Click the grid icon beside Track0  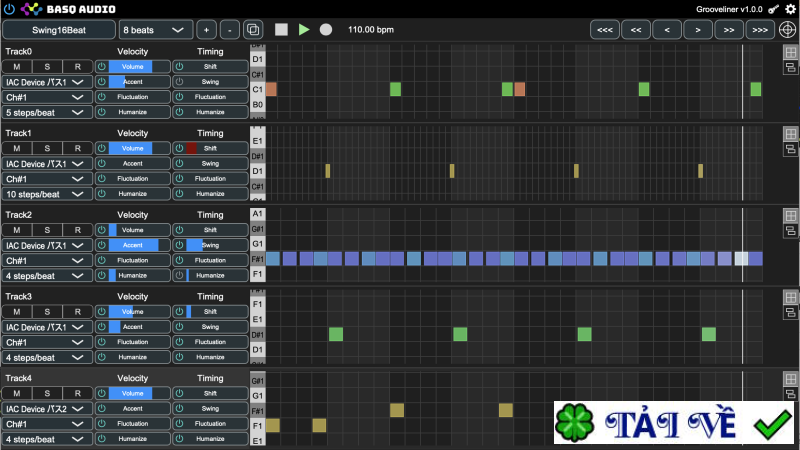click(x=789, y=52)
